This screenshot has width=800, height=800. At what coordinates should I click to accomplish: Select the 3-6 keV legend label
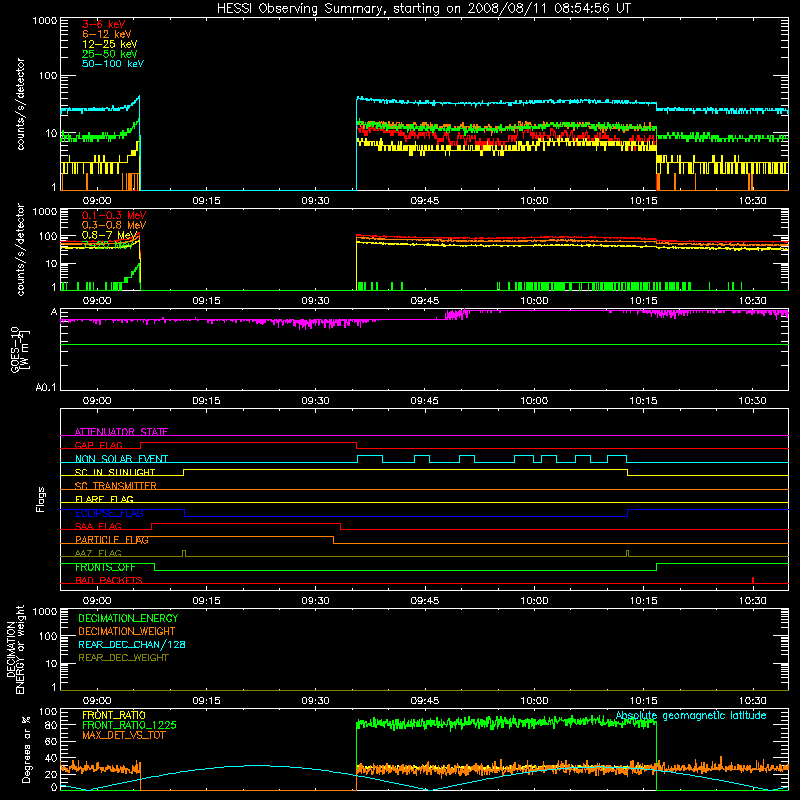click(104, 24)
